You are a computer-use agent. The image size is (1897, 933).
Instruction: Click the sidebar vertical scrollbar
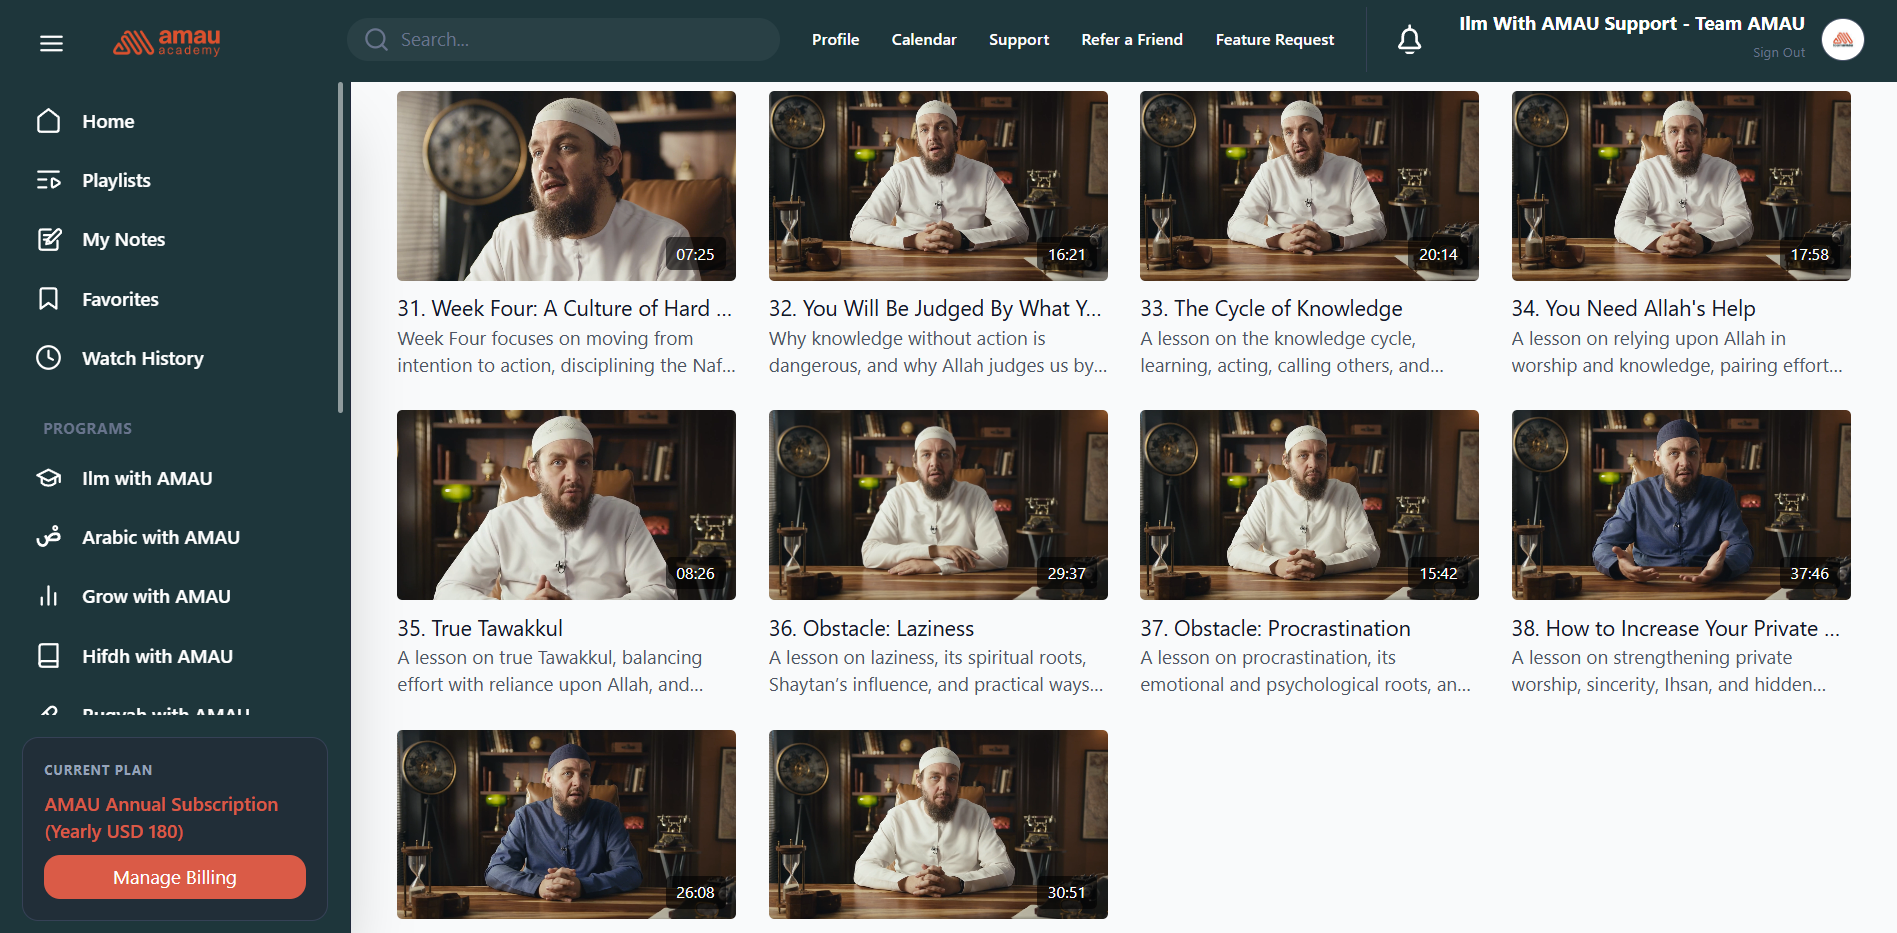coord(340,250)
